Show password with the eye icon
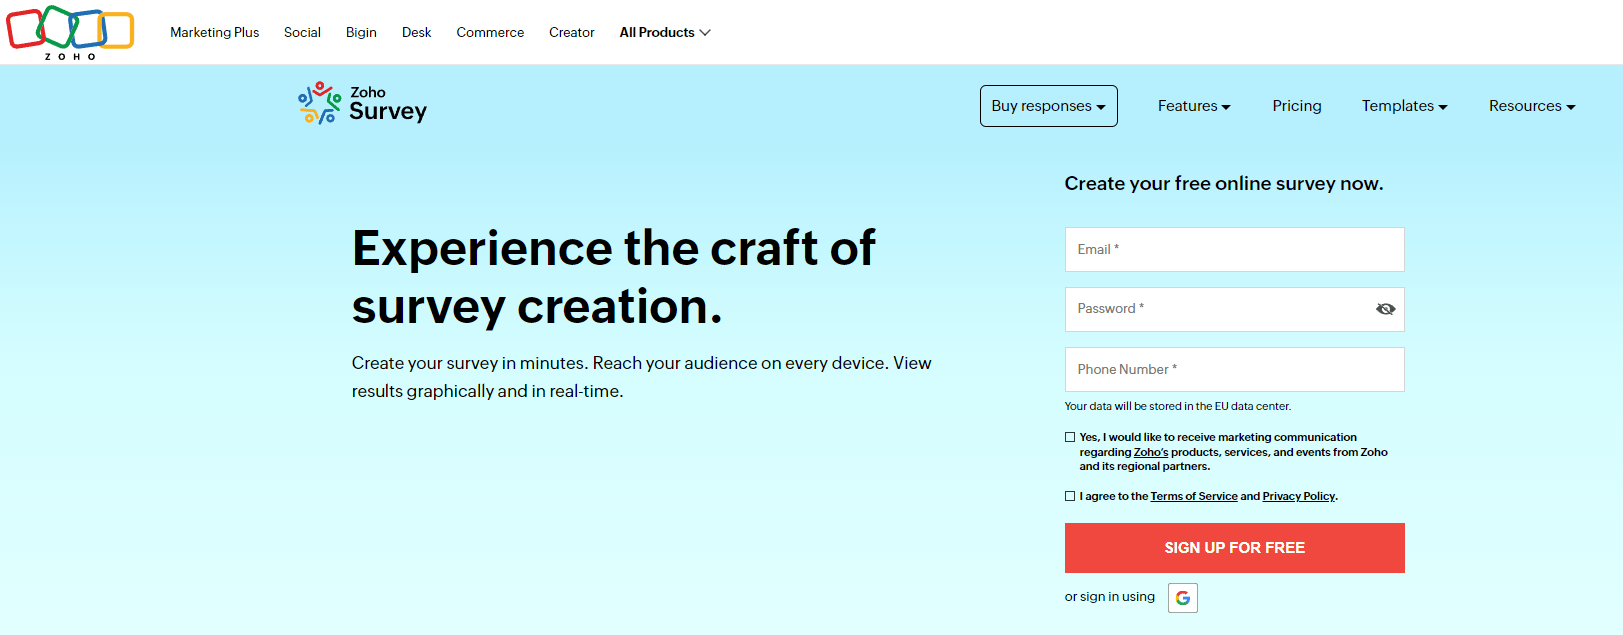Image resolution: width=1623 pixels, height=635 pixels. (x=1385, y=309)
